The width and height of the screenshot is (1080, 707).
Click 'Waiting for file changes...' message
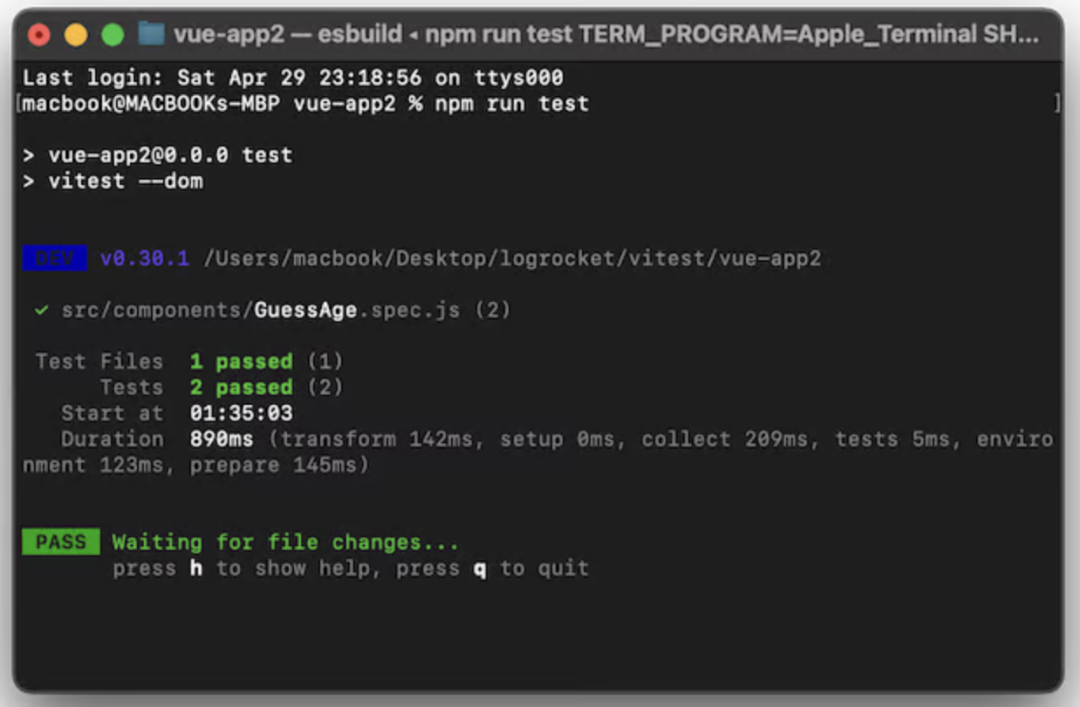[x=285, y=542]
